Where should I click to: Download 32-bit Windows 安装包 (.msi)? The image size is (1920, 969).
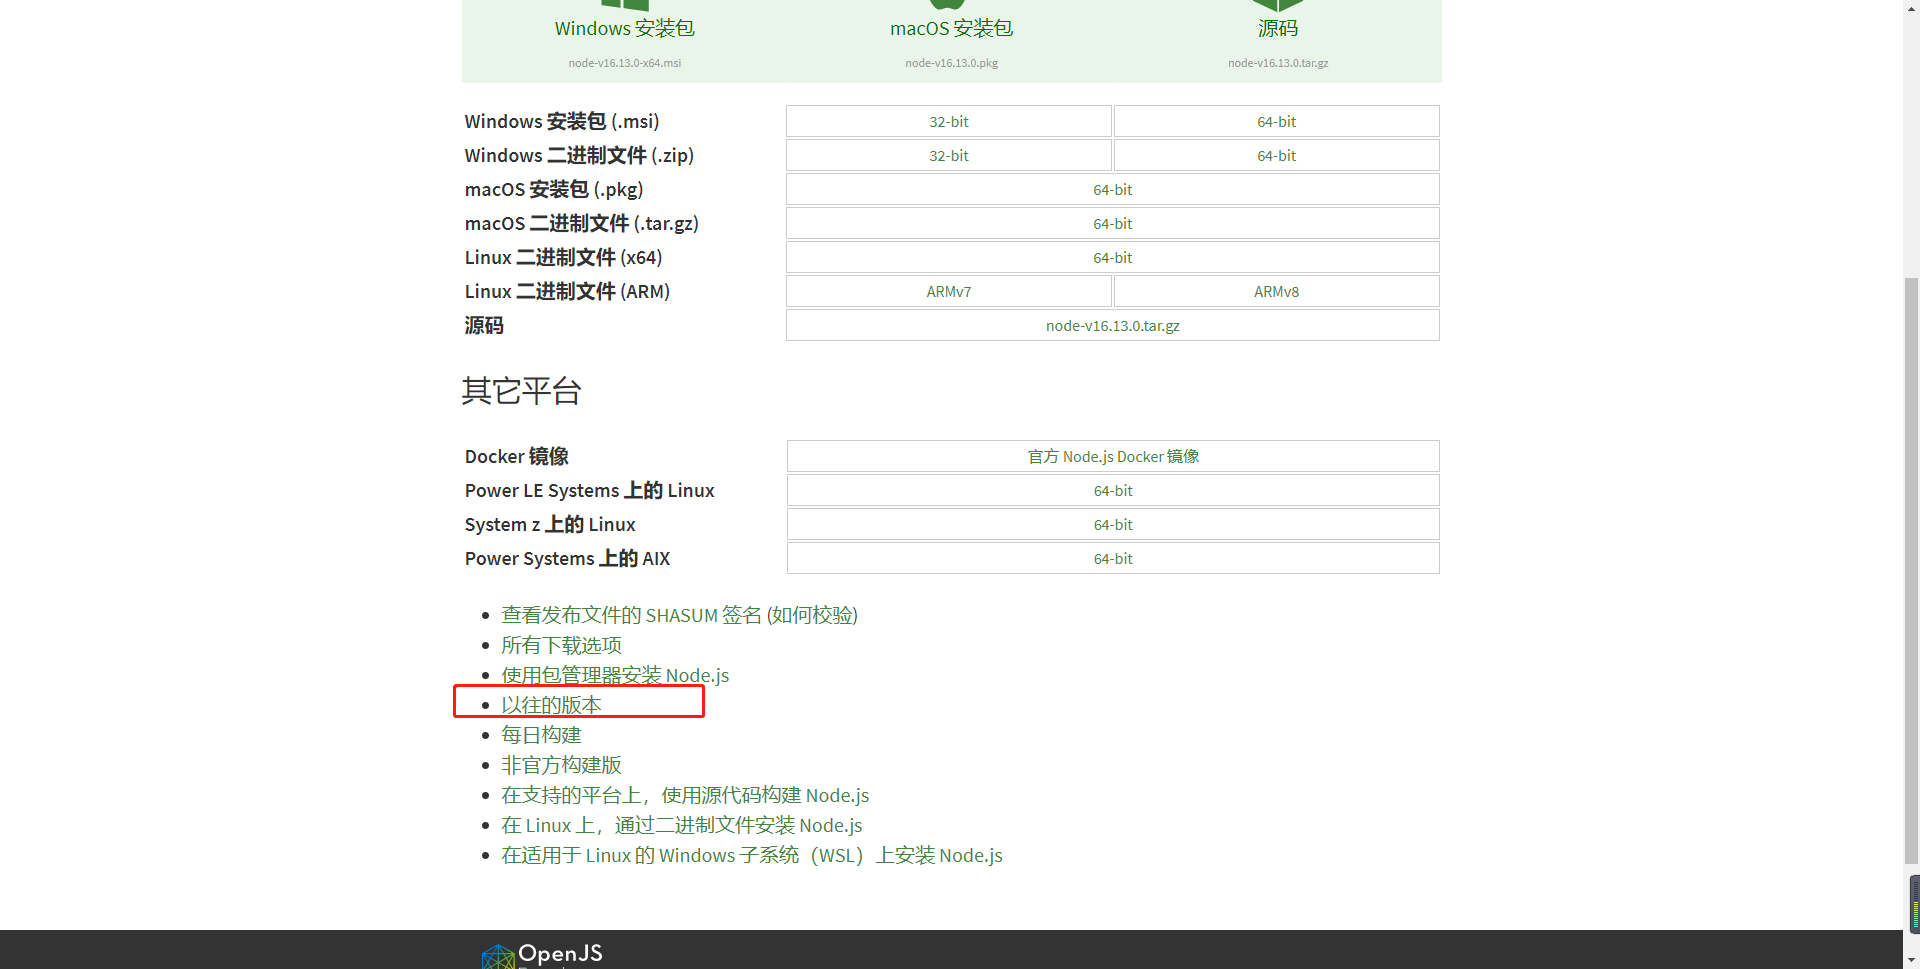point(949,121)
